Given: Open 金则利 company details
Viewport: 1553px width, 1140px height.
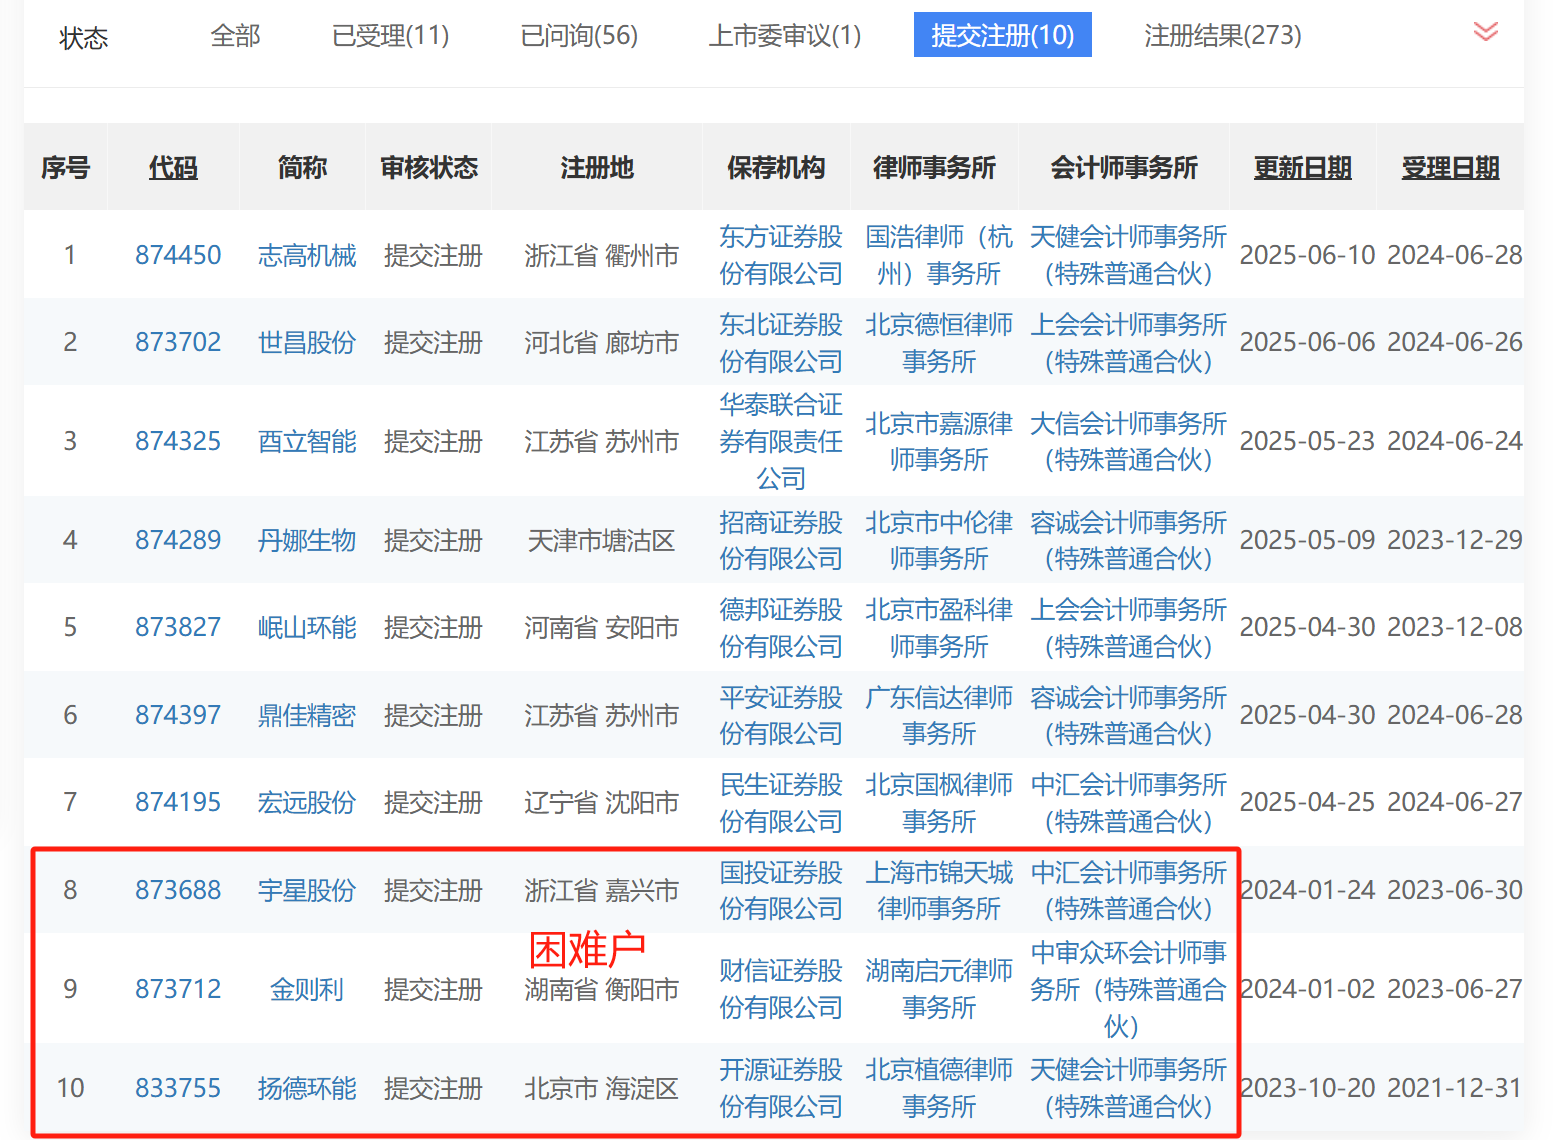Looking at the screenshot, I should click(x=306, y=989).
